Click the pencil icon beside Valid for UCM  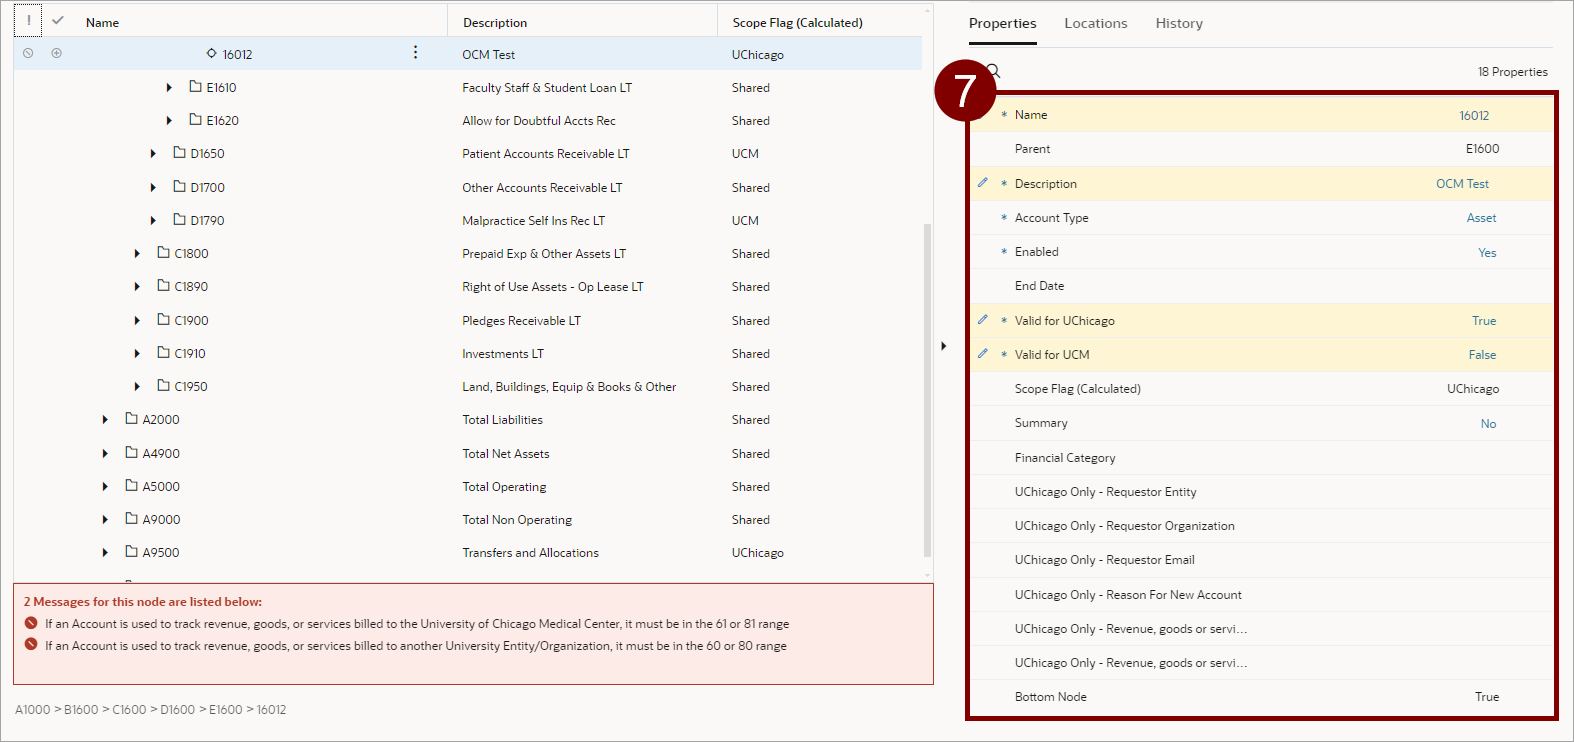click(983, 354)
